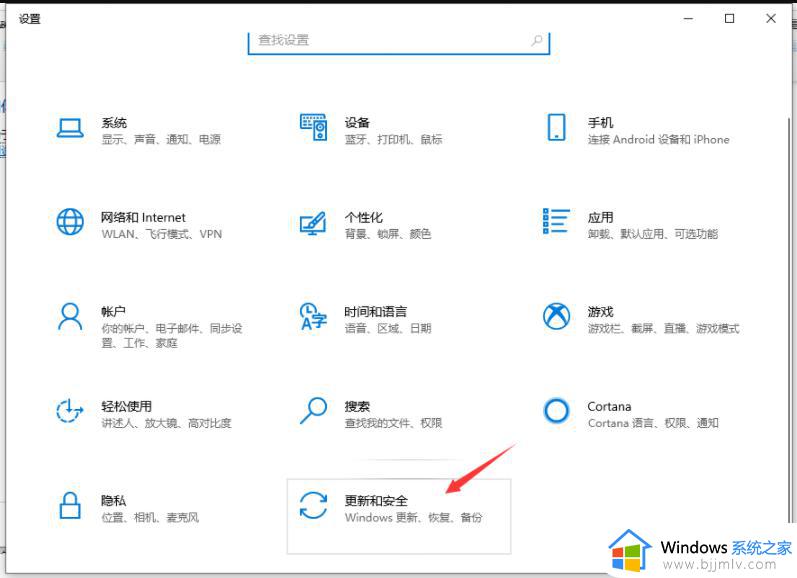The width and height of the screenshot is (797, 578).
Task: Open the Cortana circle icon
Action: [x=557, y=411]
